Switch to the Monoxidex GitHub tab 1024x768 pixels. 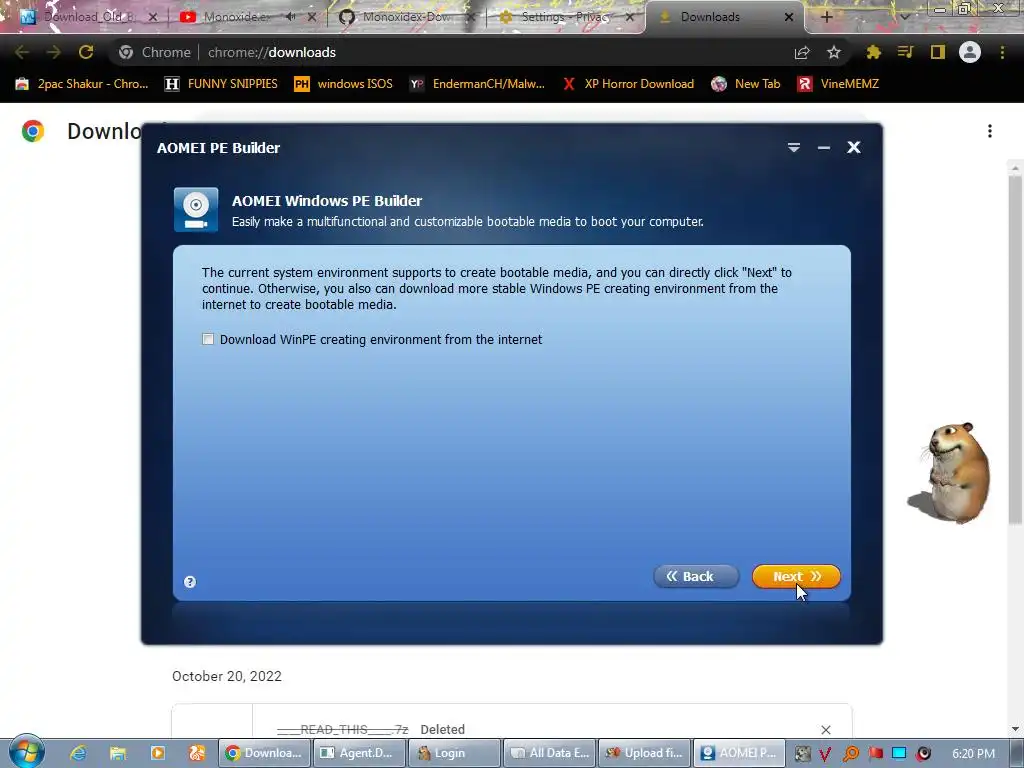[406, 17]
